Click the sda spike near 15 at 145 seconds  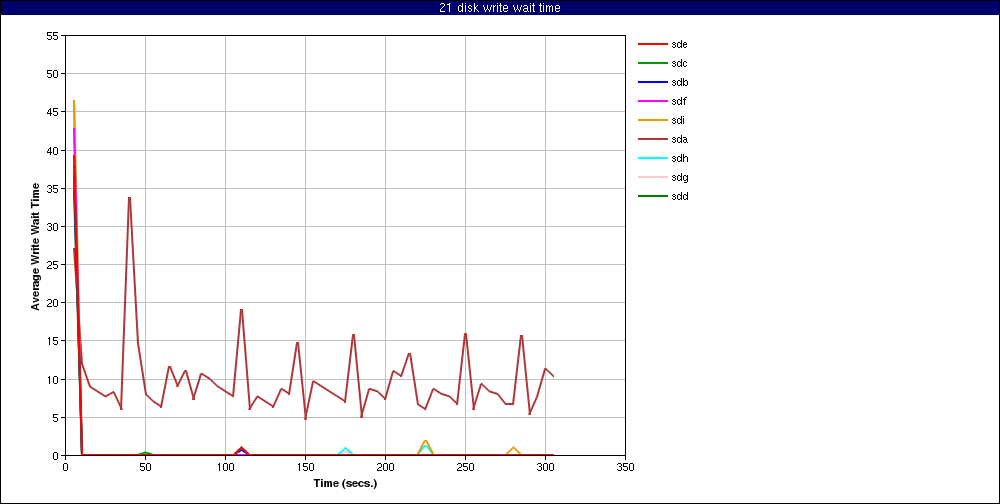[x=297, y=343]
